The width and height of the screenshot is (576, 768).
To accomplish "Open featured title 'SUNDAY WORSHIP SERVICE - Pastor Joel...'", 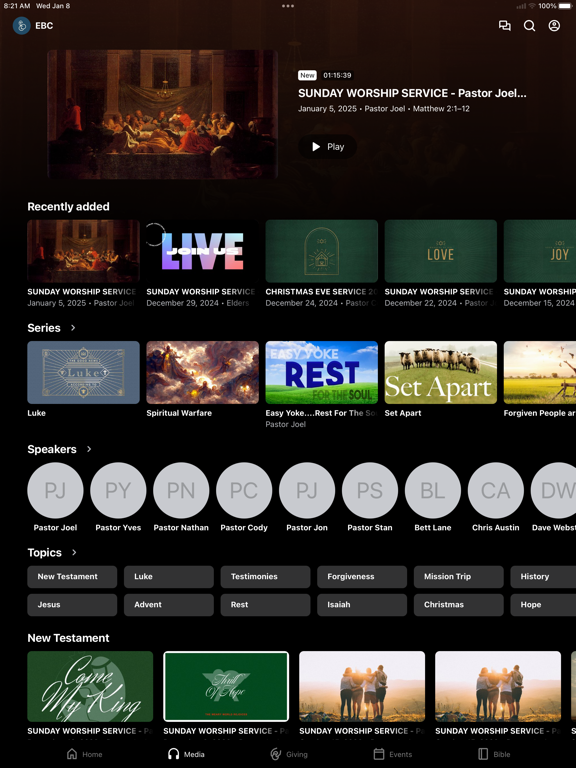I will [412, 93].
